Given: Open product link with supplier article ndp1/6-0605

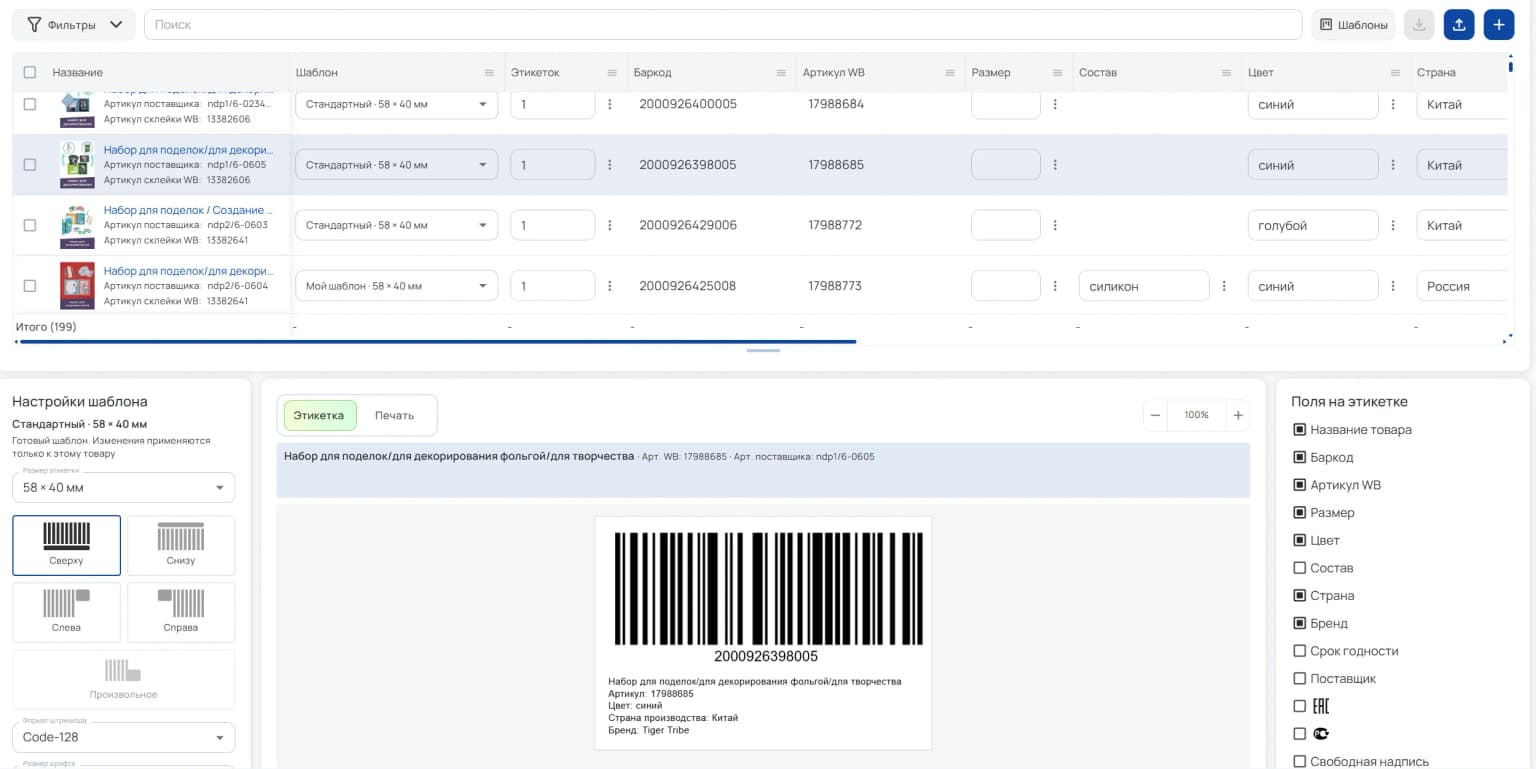Looking at the screenshot, I should pos(188,150).
